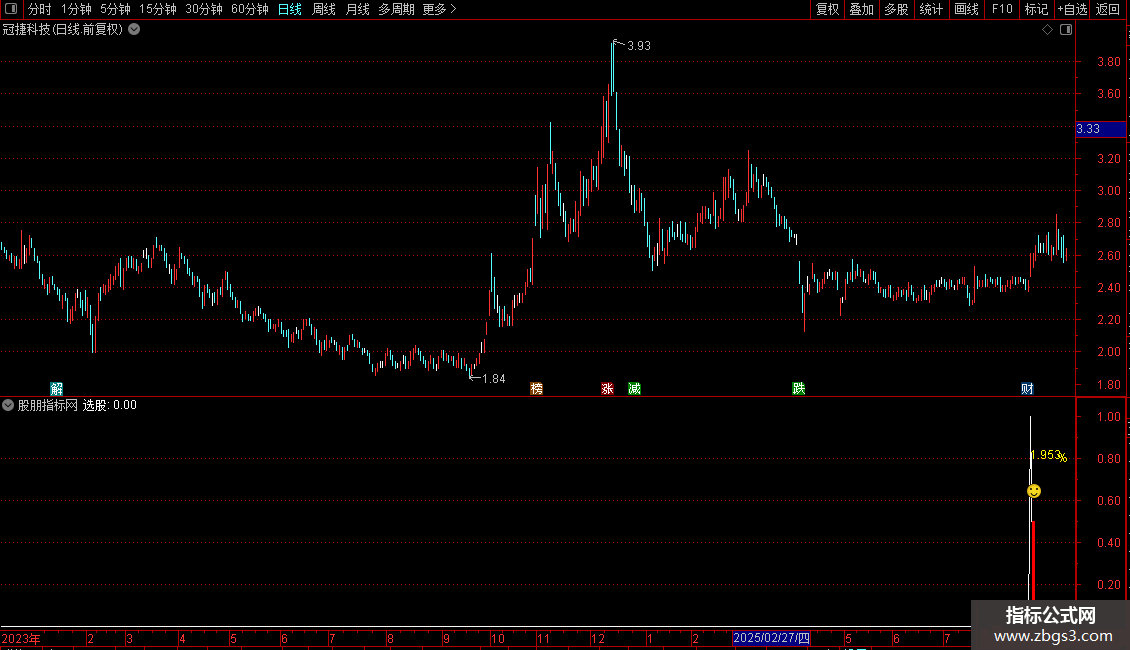Click the 1.84 low price label

coord(494,379)
